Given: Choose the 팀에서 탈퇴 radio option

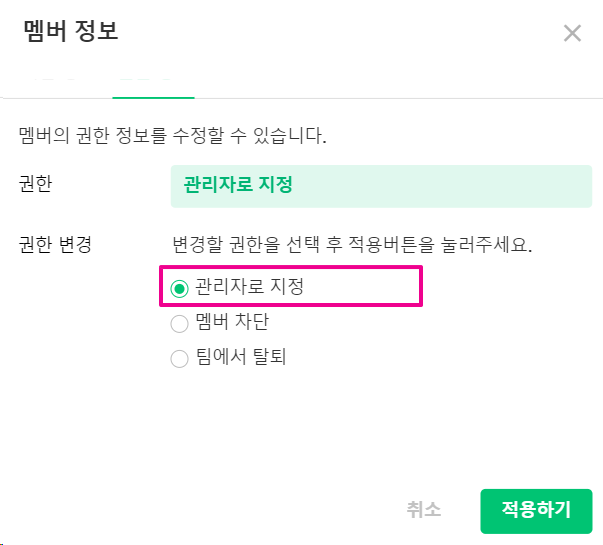Looking at the screenshot, I should tap(180, 358).
